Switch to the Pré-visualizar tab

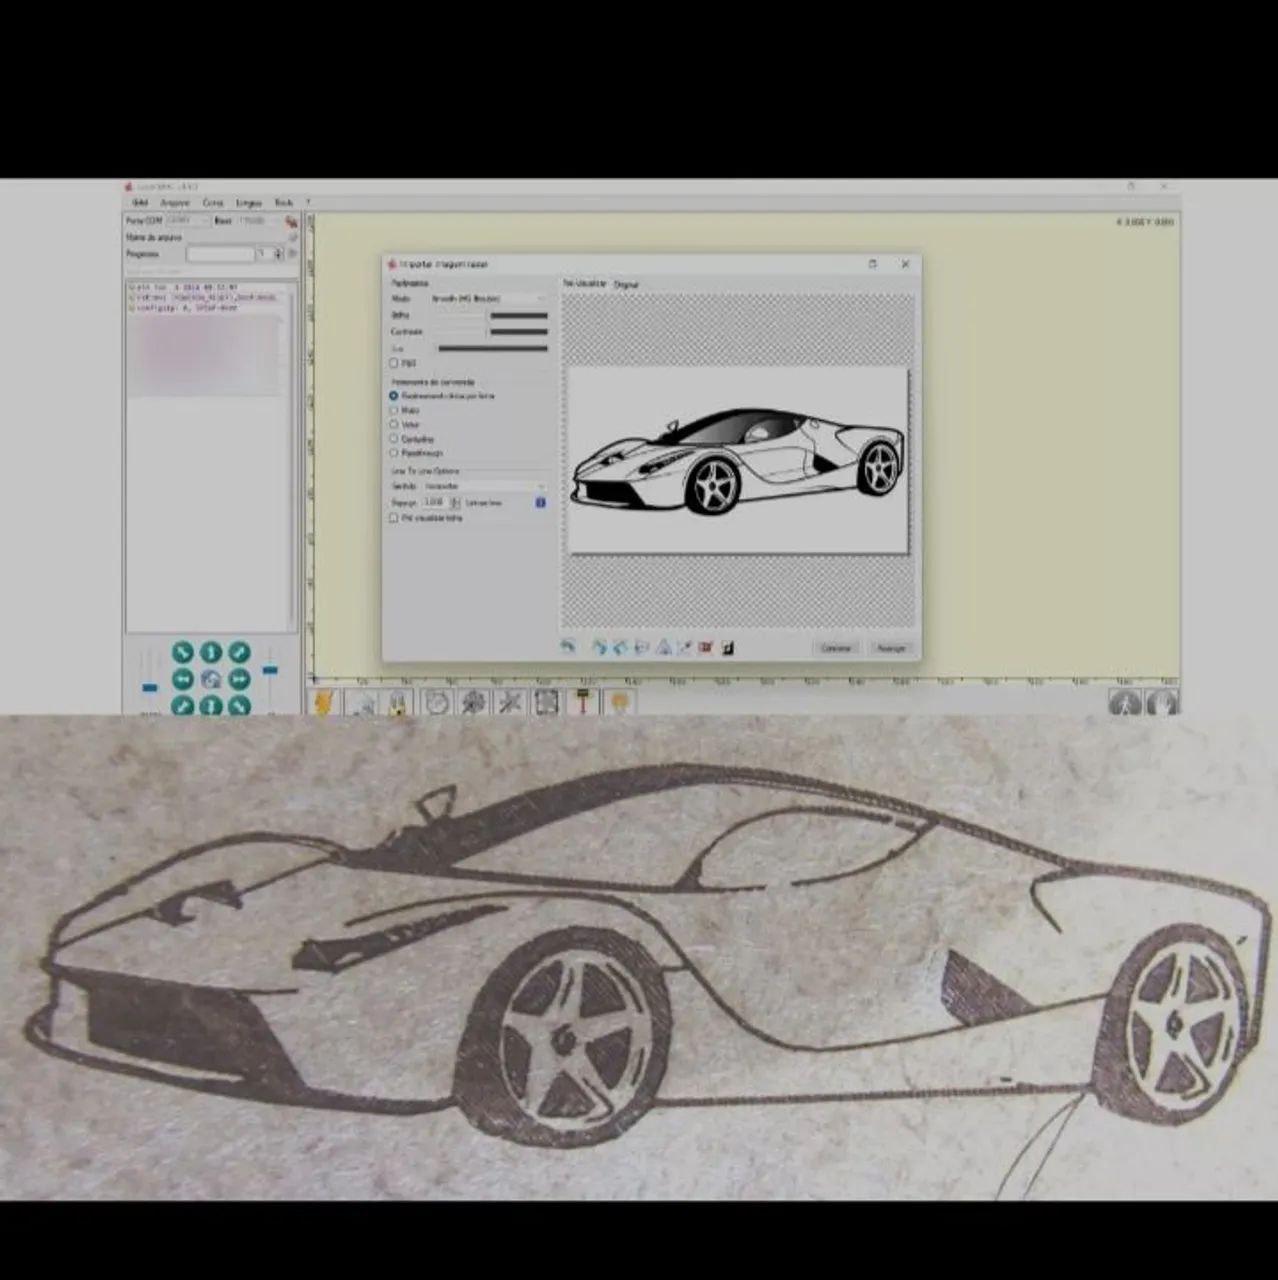point(585,284)
